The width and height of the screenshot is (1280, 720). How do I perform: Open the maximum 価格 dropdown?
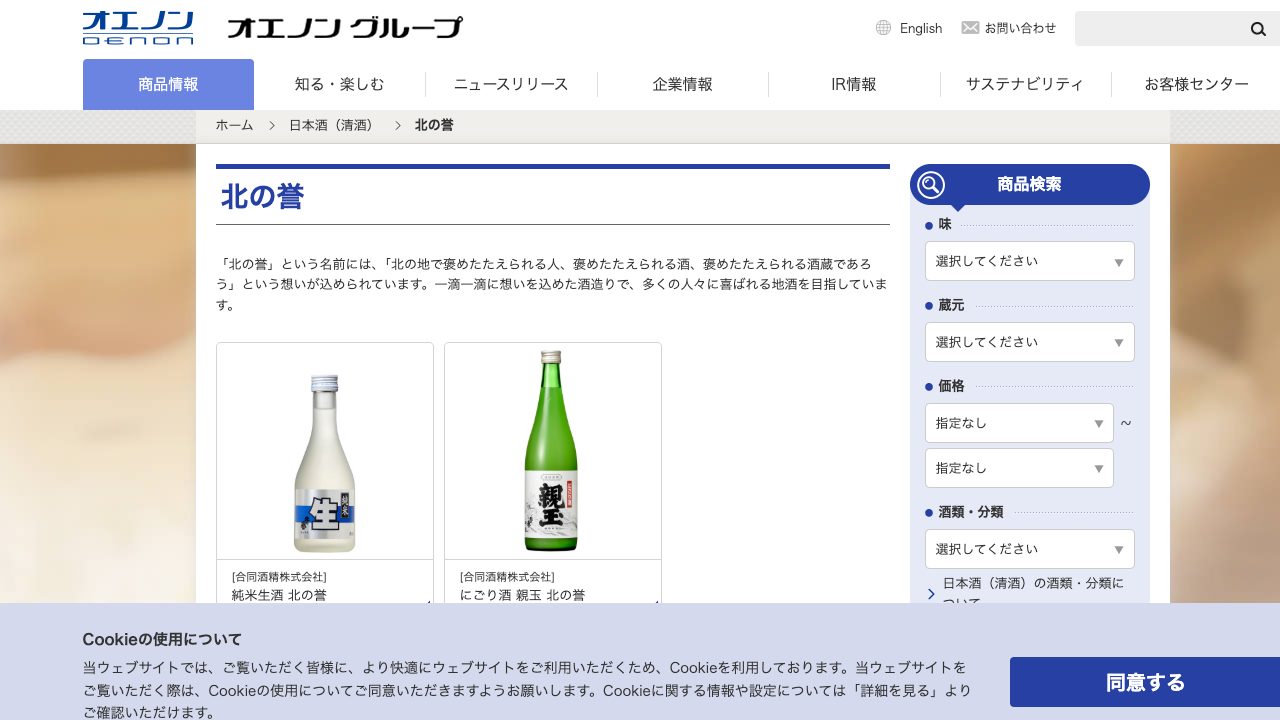(1019, 468)
